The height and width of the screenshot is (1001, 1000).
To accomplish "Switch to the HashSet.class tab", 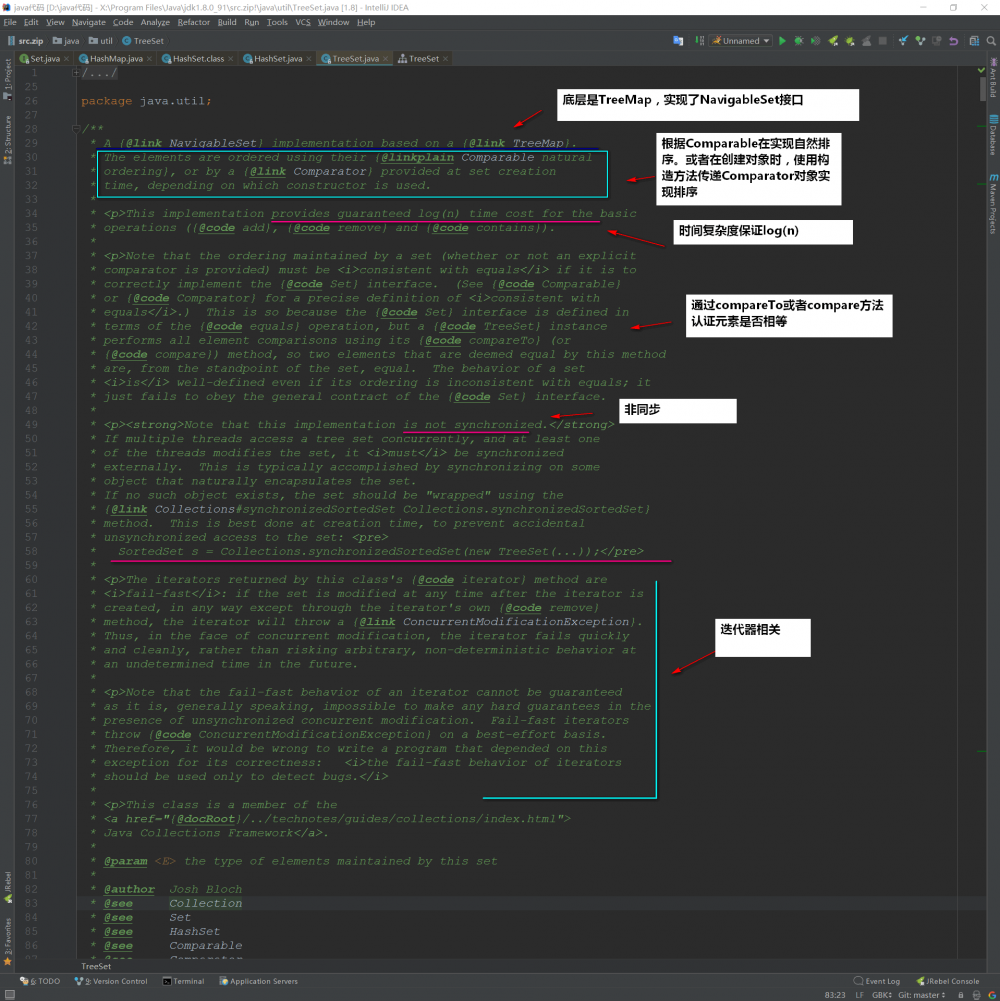I will pos(198,59).
